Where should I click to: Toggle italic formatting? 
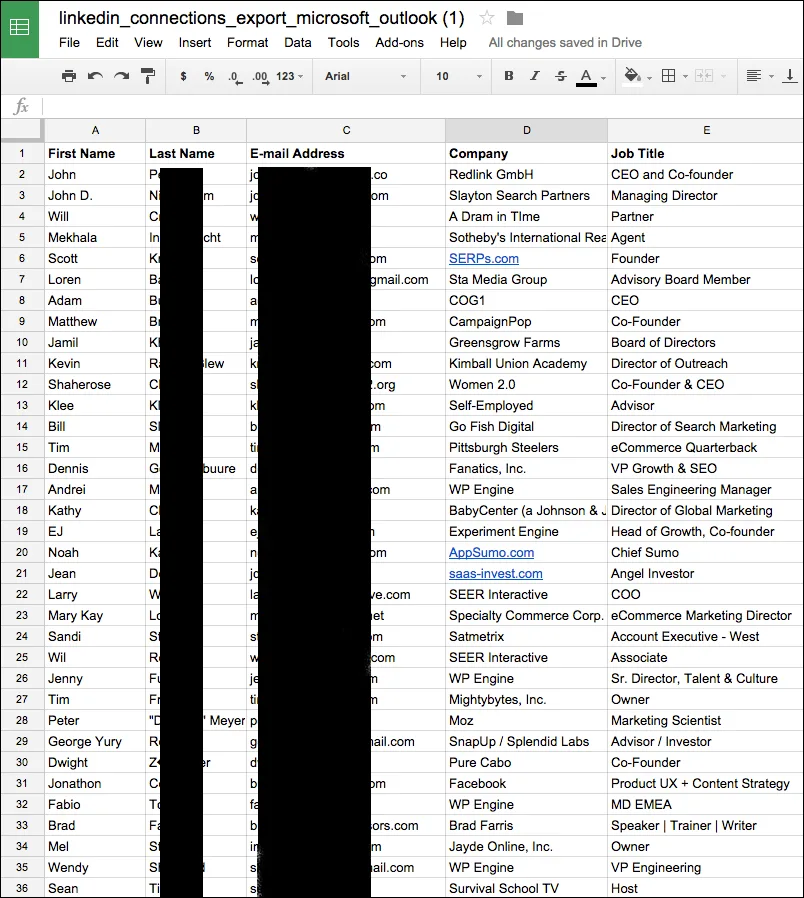pyautogui.click(x=535, y=76)
